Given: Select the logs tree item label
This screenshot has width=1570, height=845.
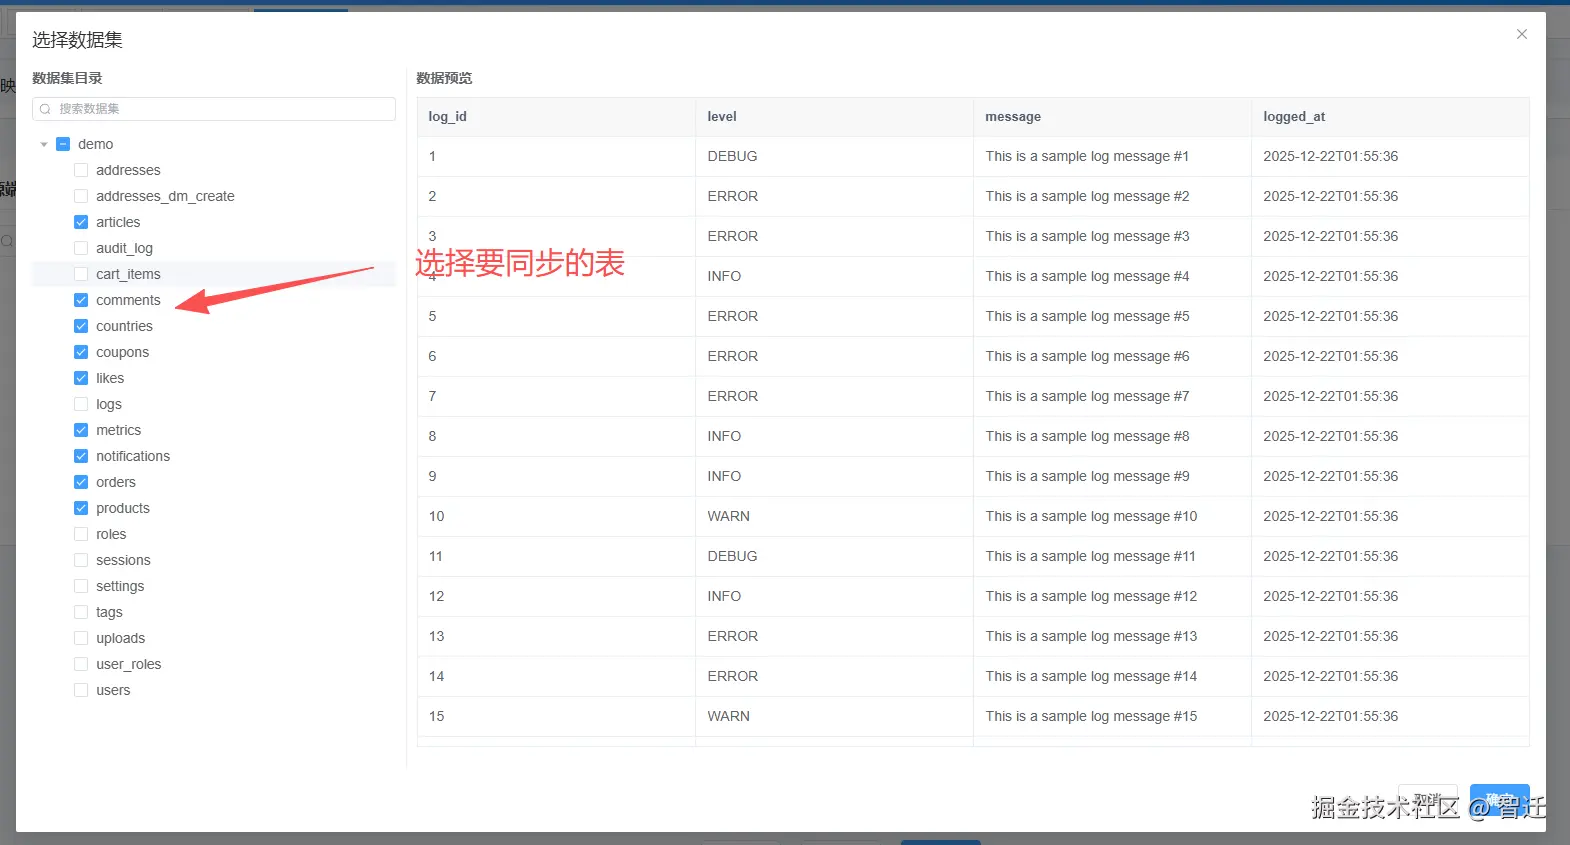Looking at the screenshot, I should 109,404.
